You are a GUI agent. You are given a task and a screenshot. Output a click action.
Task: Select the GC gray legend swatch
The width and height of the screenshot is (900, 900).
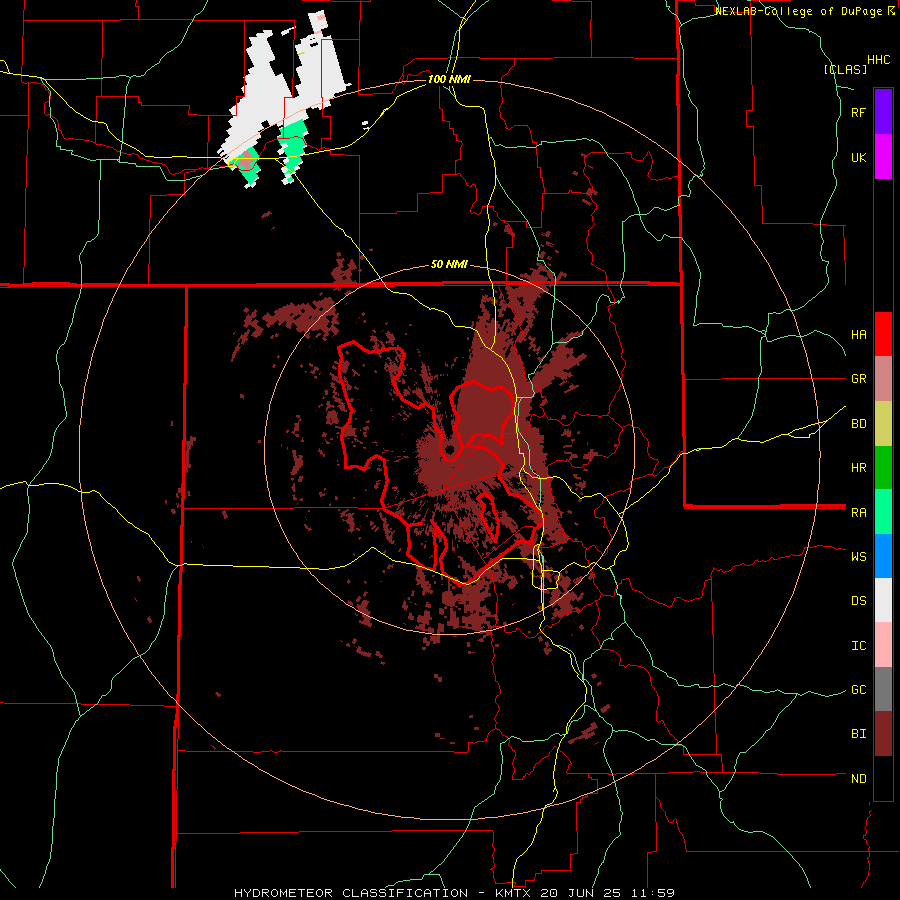pyautogui.click(x=883, y=689)
